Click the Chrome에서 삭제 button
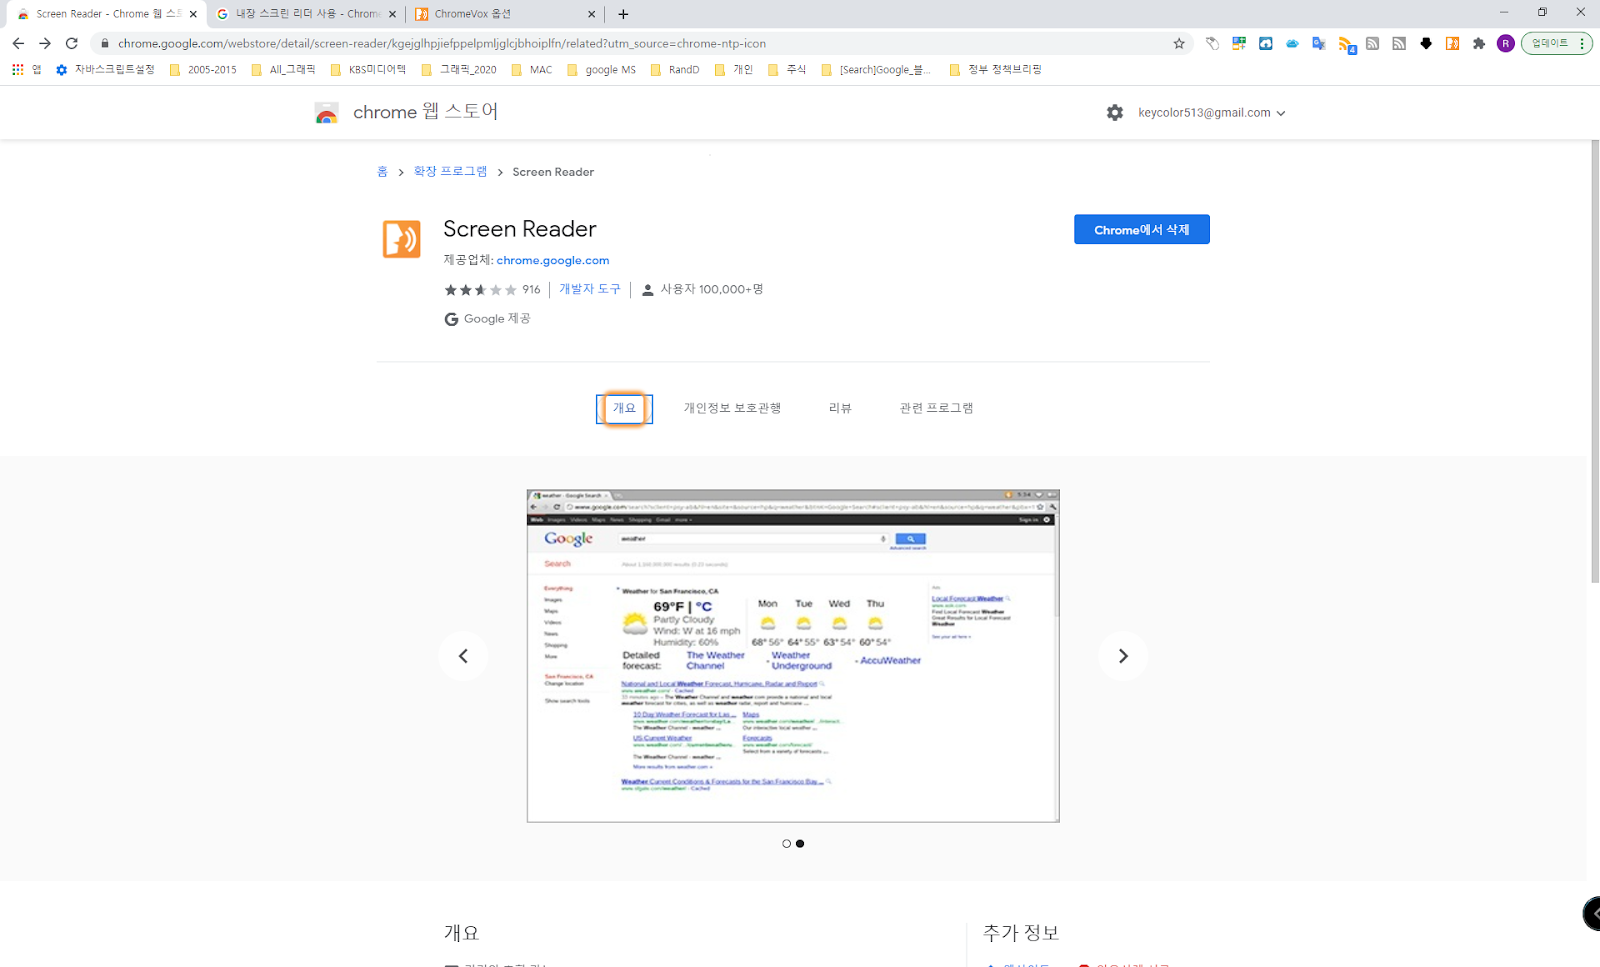1600x967 pixels. point(1142,229)
